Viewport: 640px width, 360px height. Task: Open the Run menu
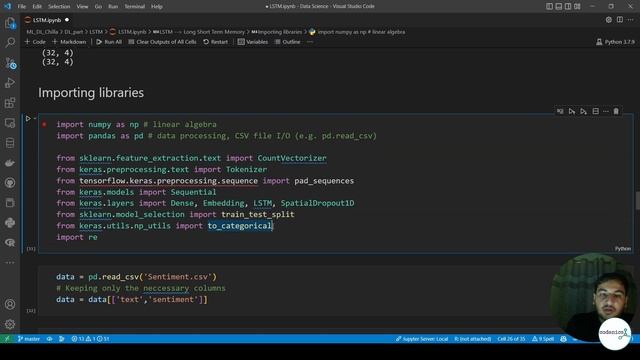(113, 7)
